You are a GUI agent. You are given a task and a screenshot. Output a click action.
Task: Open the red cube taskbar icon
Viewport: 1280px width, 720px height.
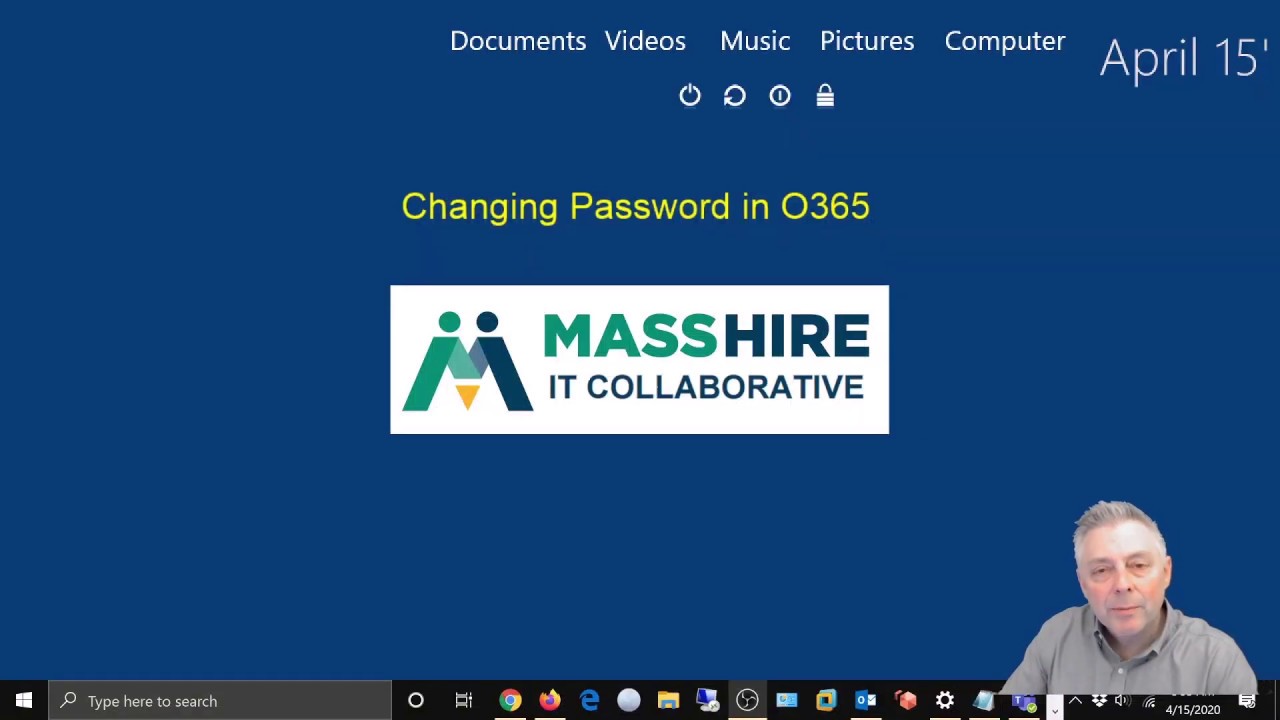coord(905,701)
